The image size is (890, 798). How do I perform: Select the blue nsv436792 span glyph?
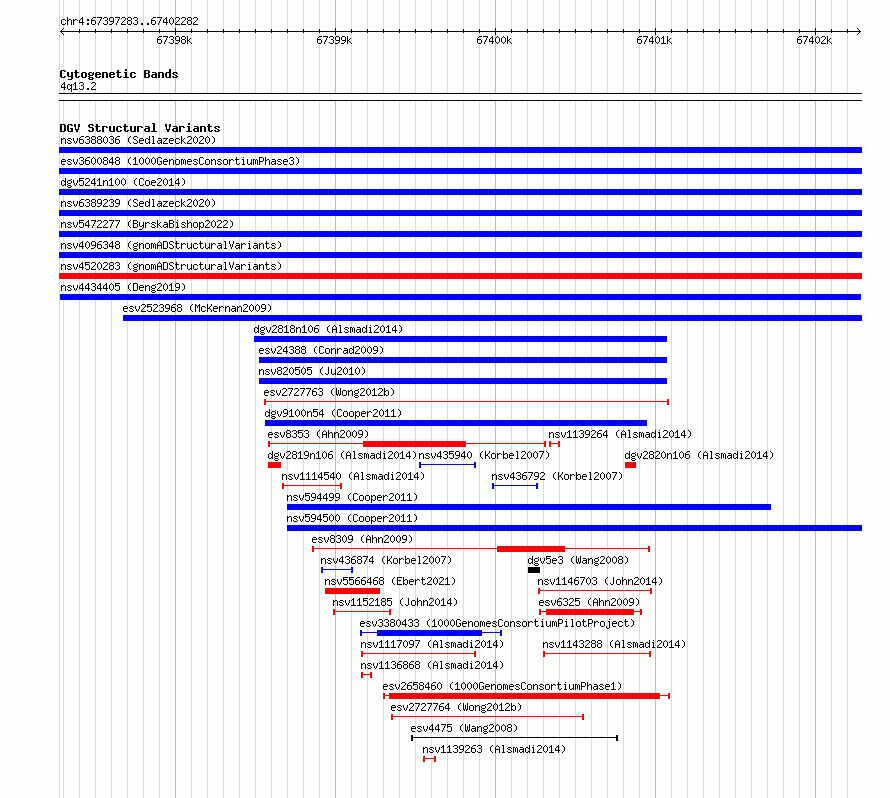[515, 486]
